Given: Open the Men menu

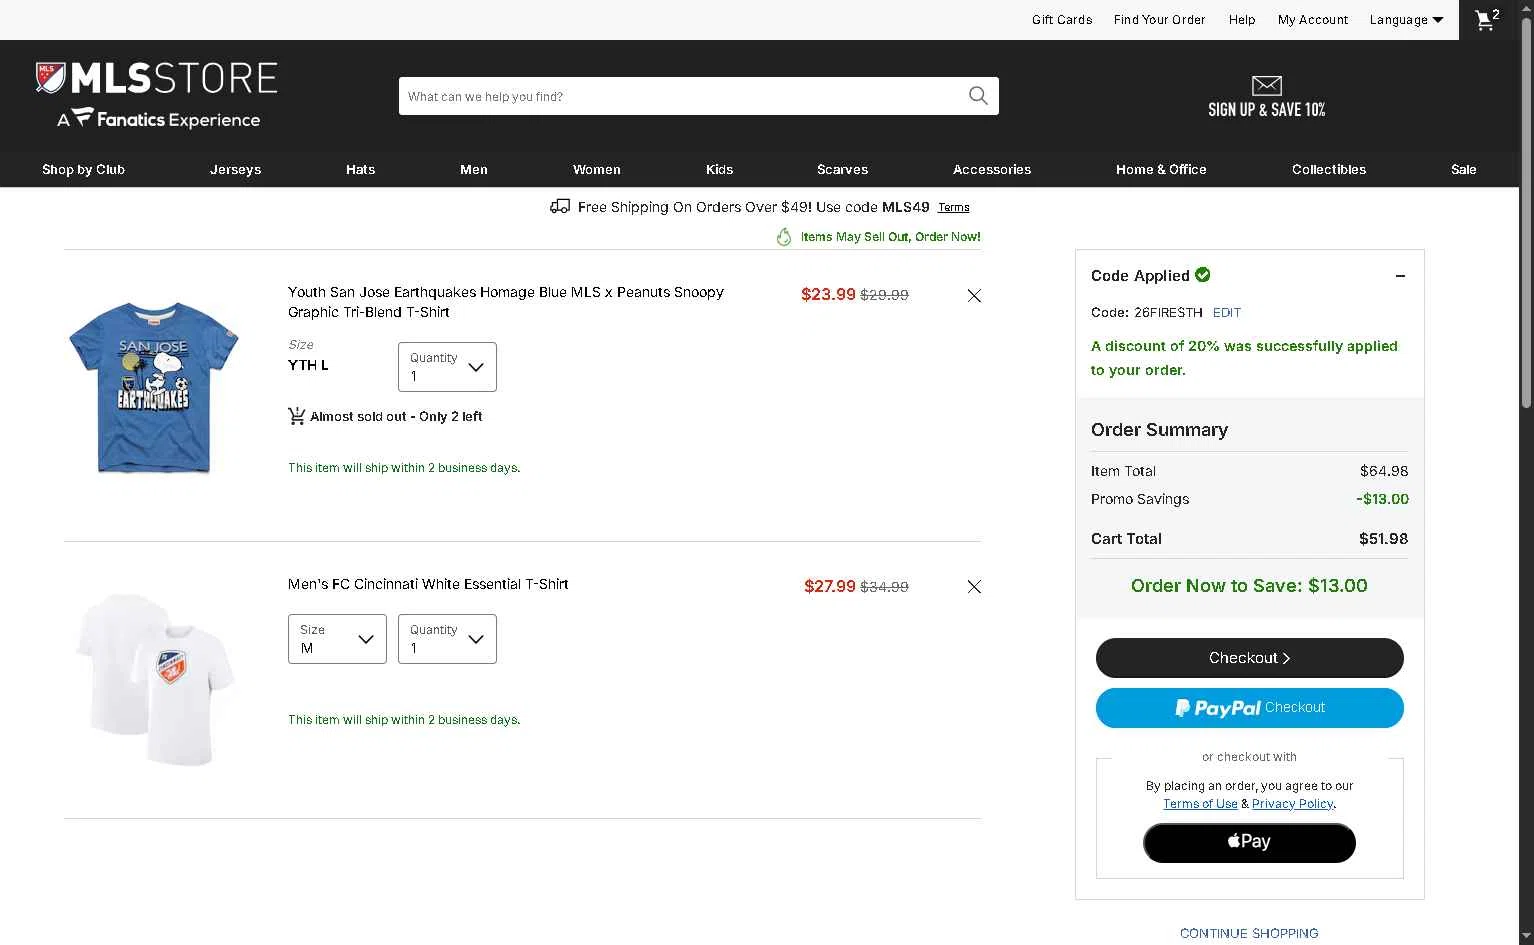Looking at the screenshot, I should pyautogui.click(x=474, y=170).
